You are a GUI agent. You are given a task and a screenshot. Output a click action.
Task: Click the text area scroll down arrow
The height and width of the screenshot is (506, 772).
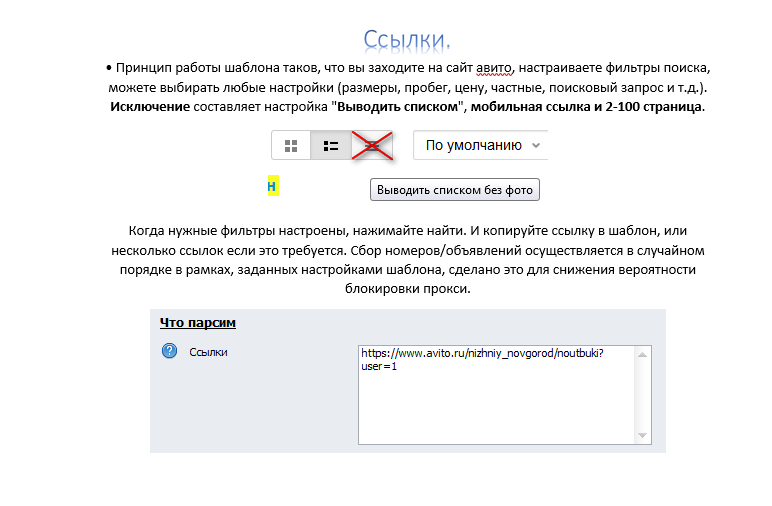(x=643, y=435)
